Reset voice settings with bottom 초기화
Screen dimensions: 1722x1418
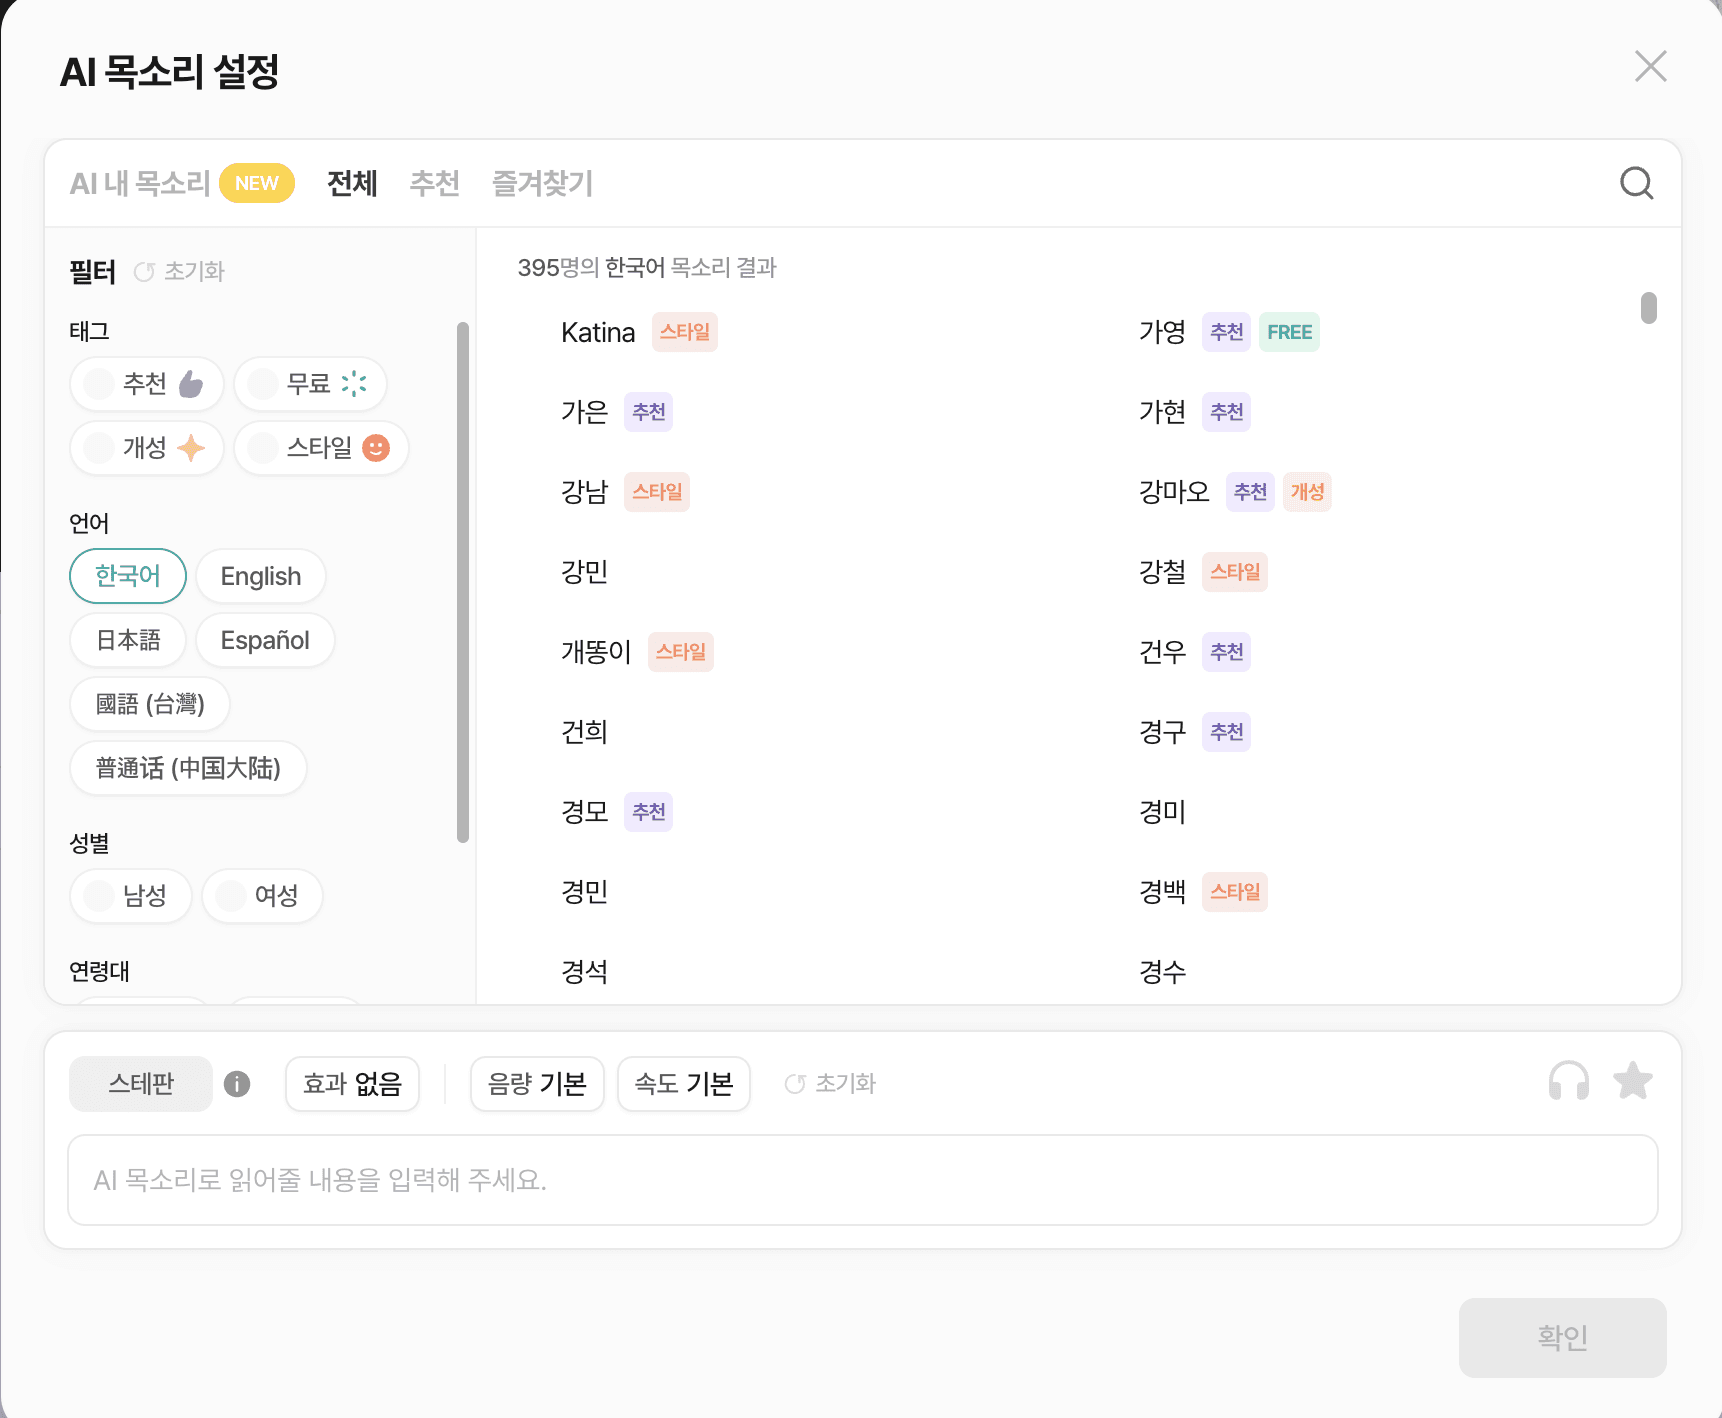tap(830, 1084)
